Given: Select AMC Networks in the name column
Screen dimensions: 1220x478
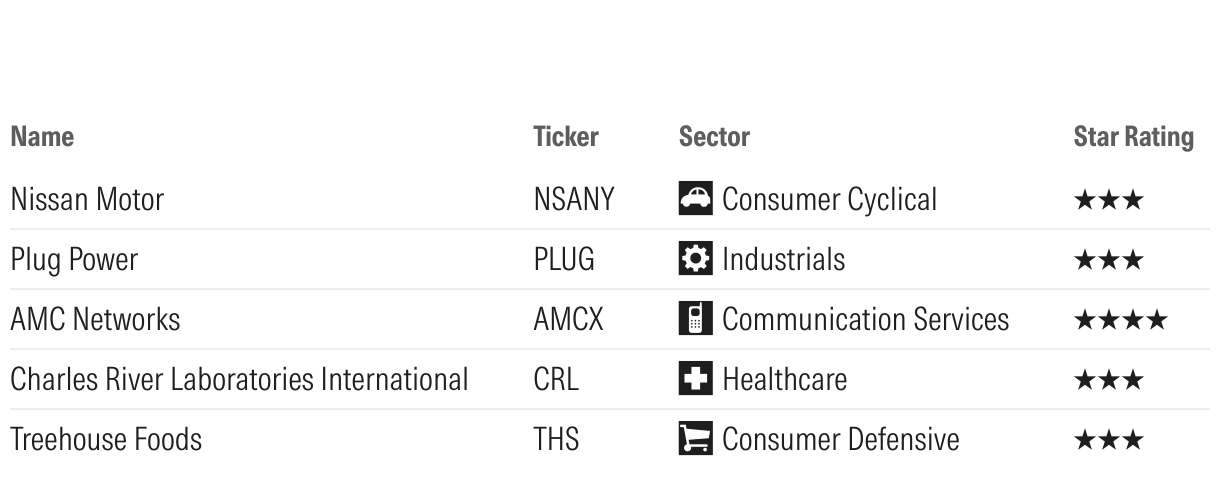Looking at the screenshot, I should tap(95, 320).
